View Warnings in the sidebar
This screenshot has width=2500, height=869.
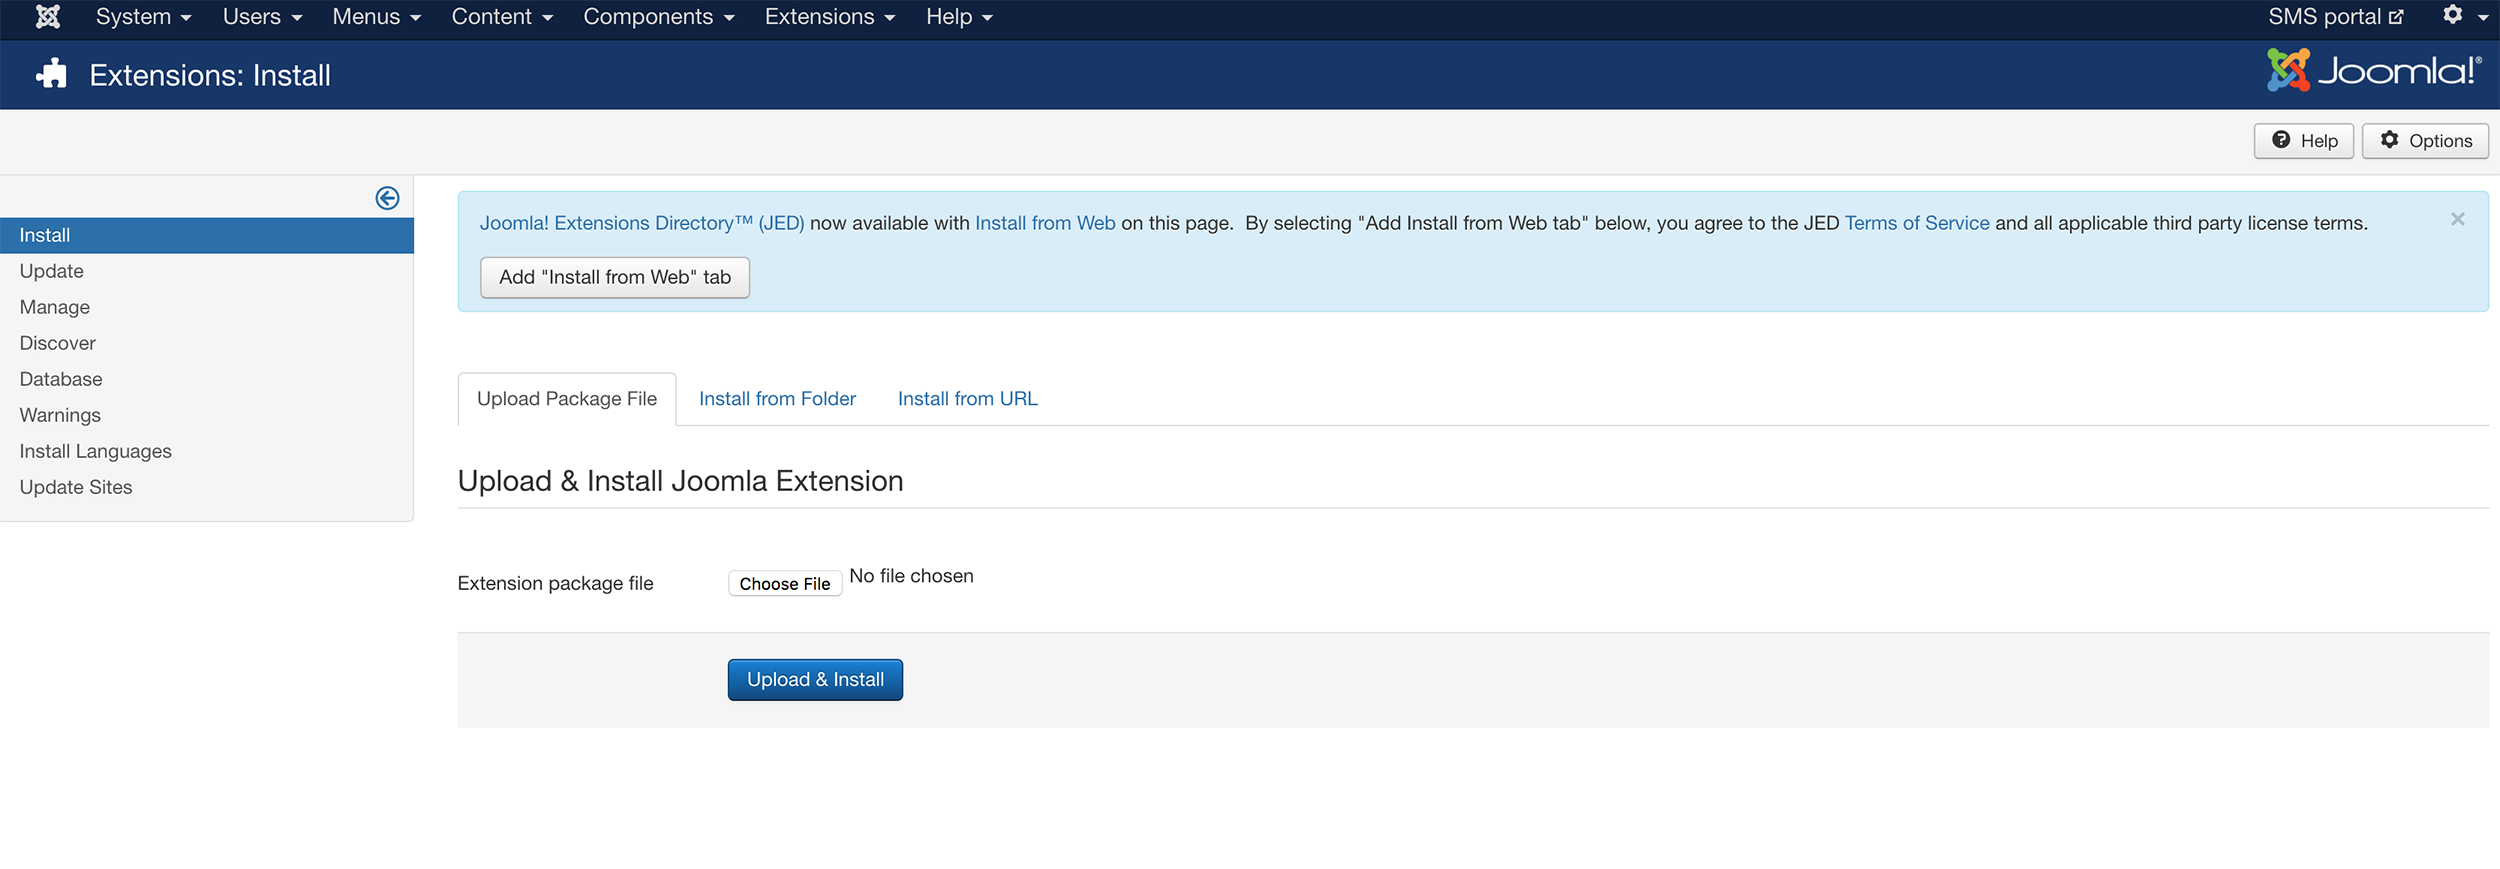(x=207, y=415)
